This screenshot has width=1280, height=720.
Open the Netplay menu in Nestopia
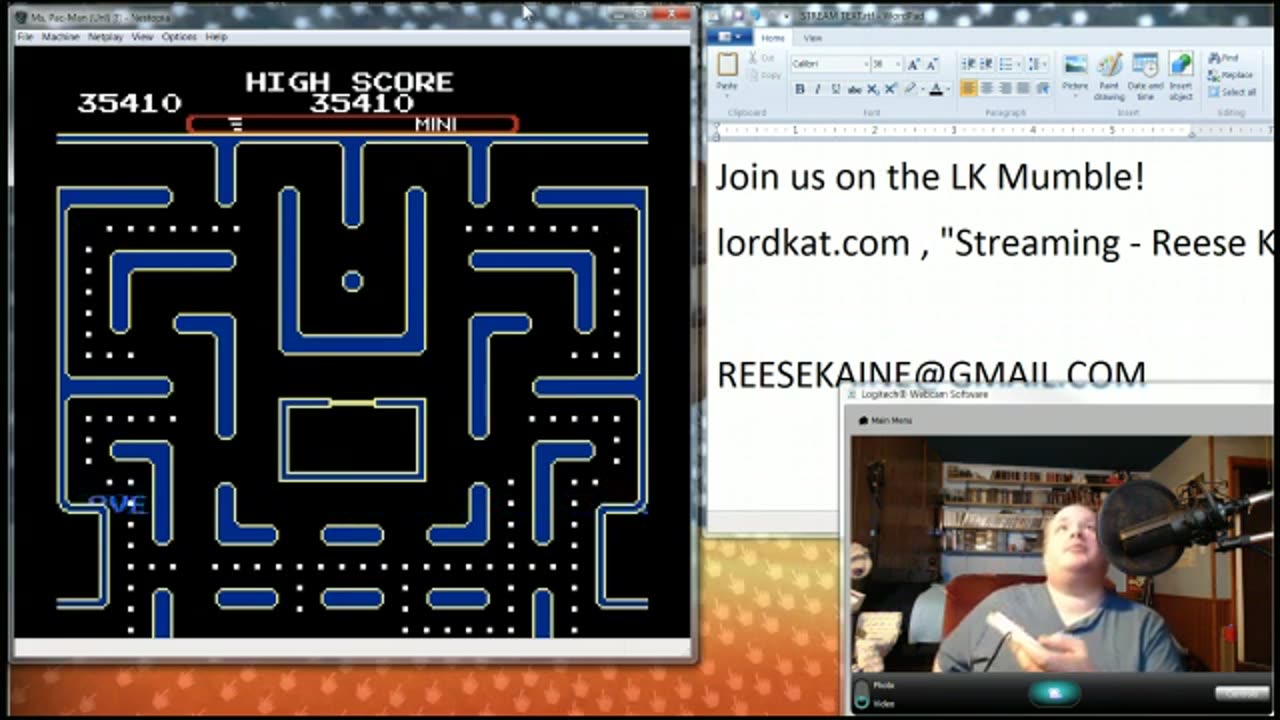point(105,36)
